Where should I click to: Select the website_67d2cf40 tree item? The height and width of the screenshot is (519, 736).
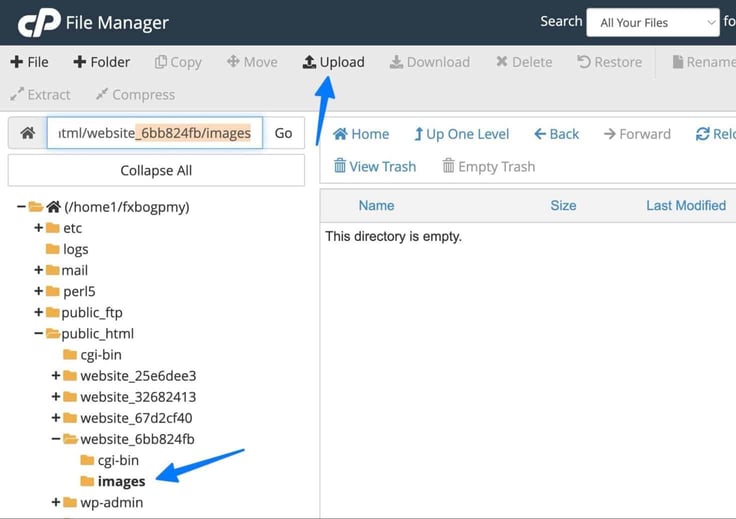(137, 418)
